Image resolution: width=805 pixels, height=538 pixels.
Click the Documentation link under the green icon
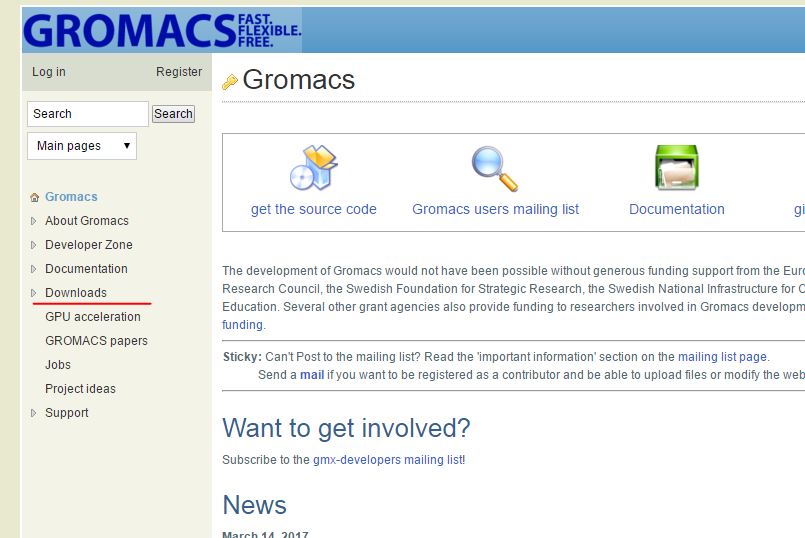677,209
